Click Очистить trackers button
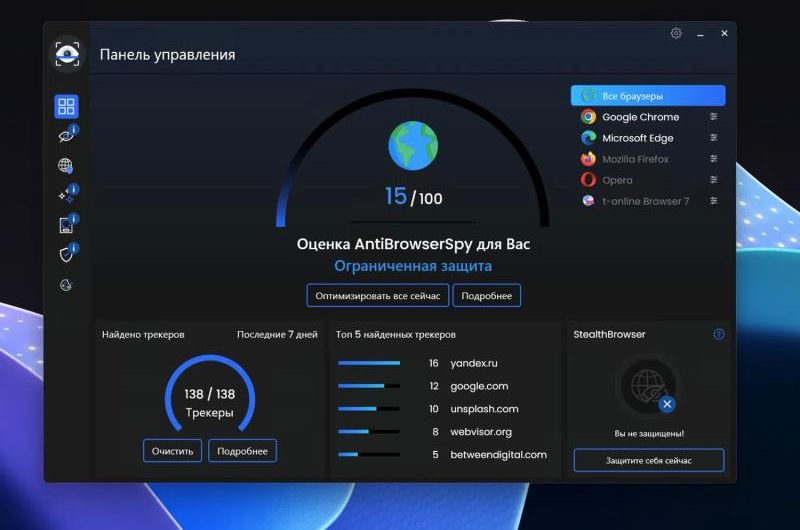The height and width of the screenshot is (530, 800). coord(172,451)
